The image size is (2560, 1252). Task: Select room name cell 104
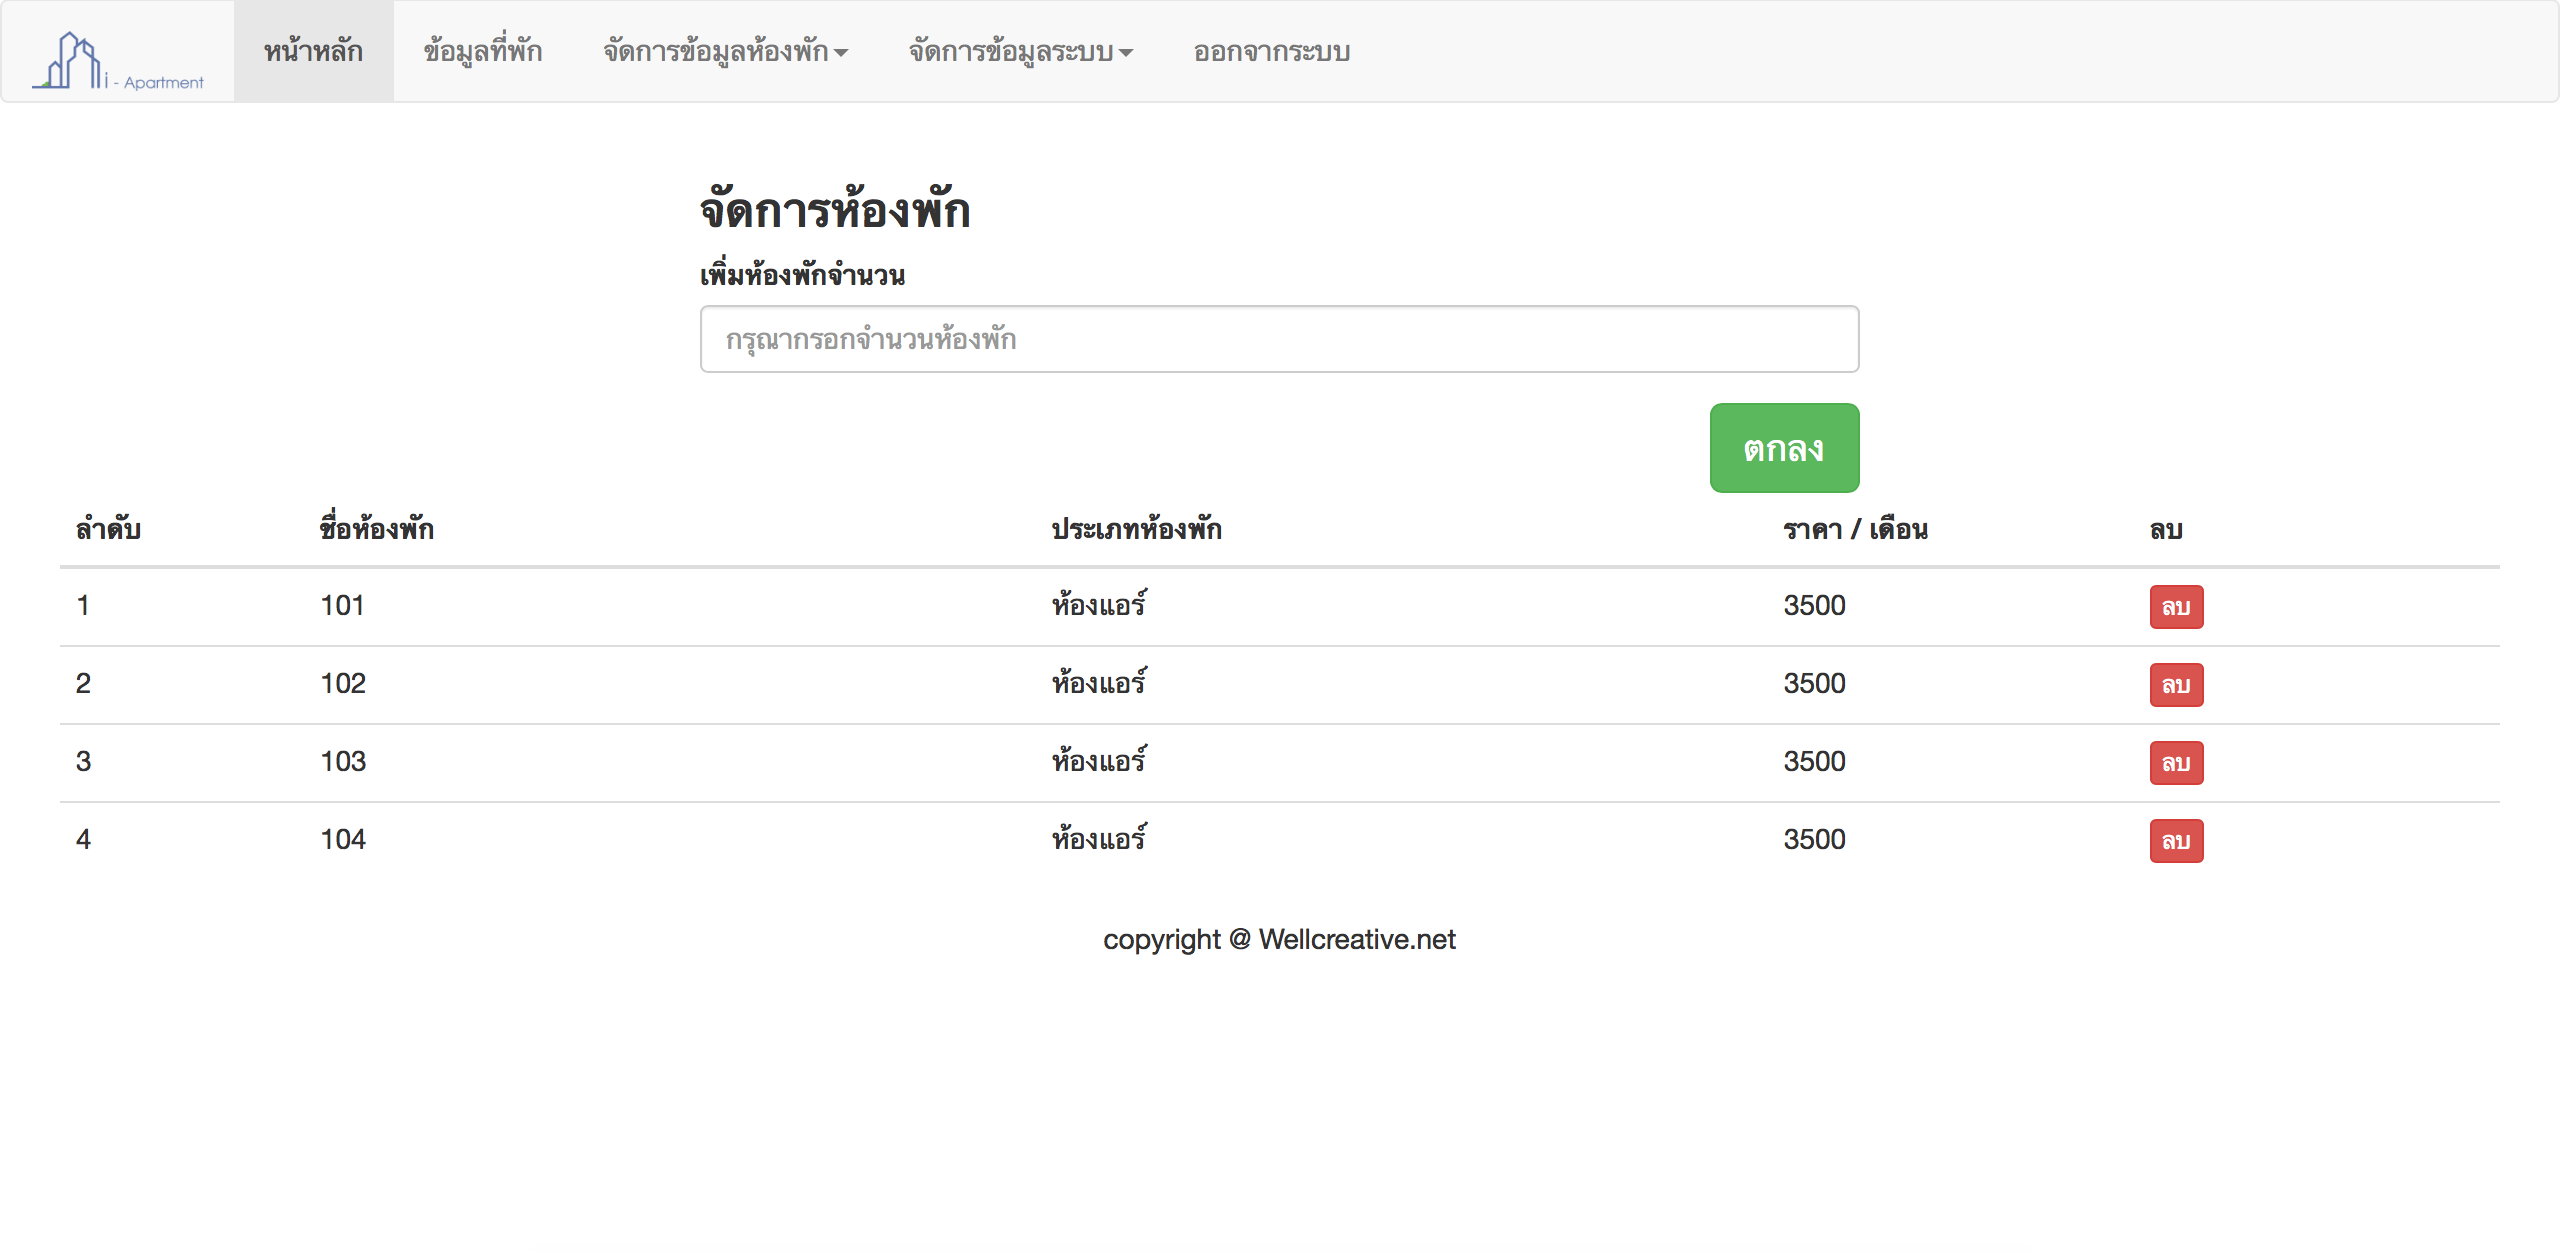(343, 840)
